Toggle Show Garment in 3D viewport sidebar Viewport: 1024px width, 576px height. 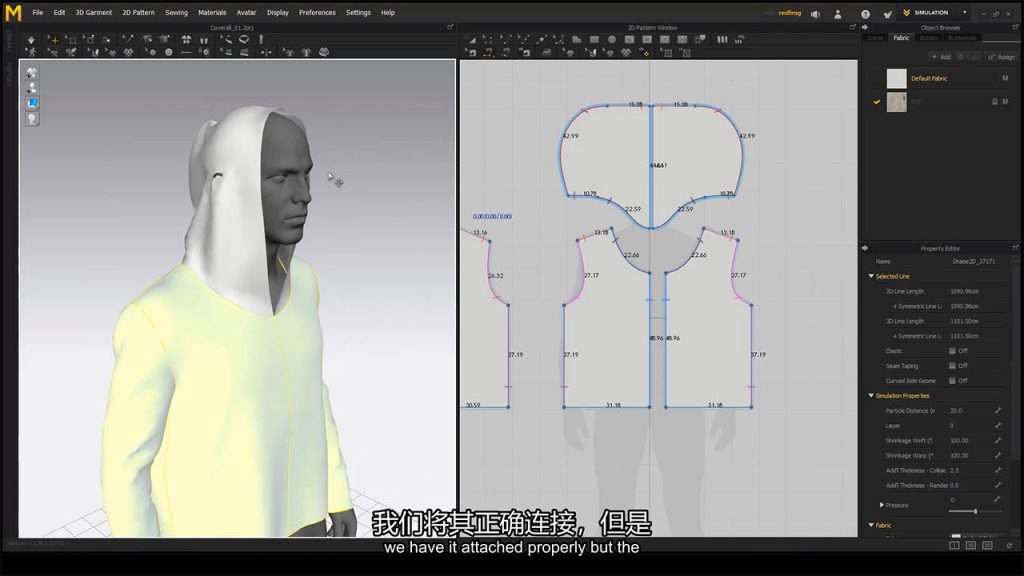point(32,72)
